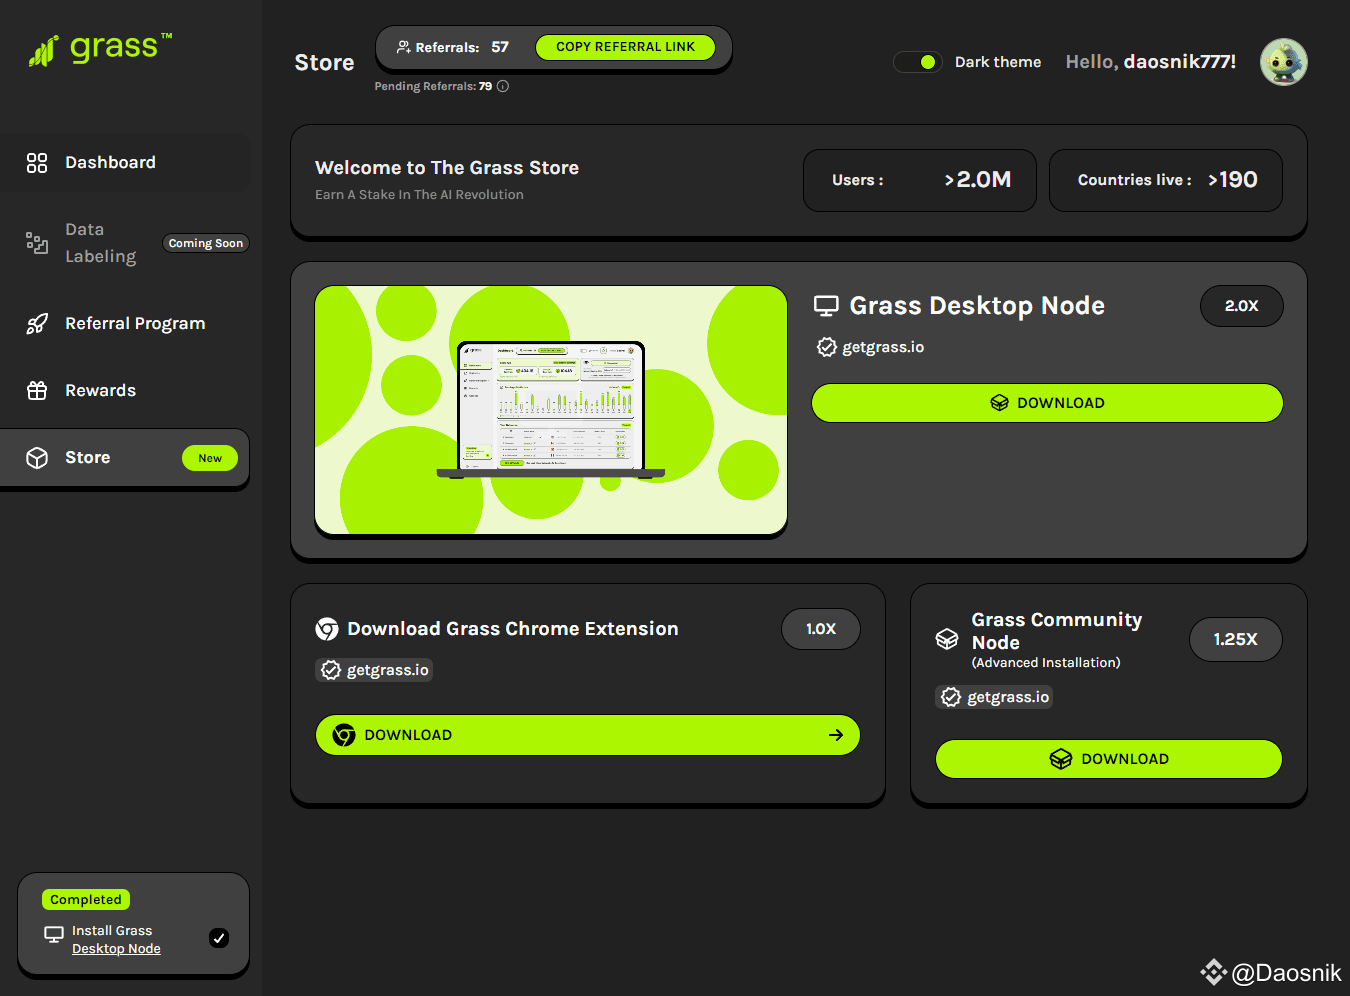Click the verified icon under Grass Desktop Node
Screen dimensions: 1350x996
coord(827,347)
